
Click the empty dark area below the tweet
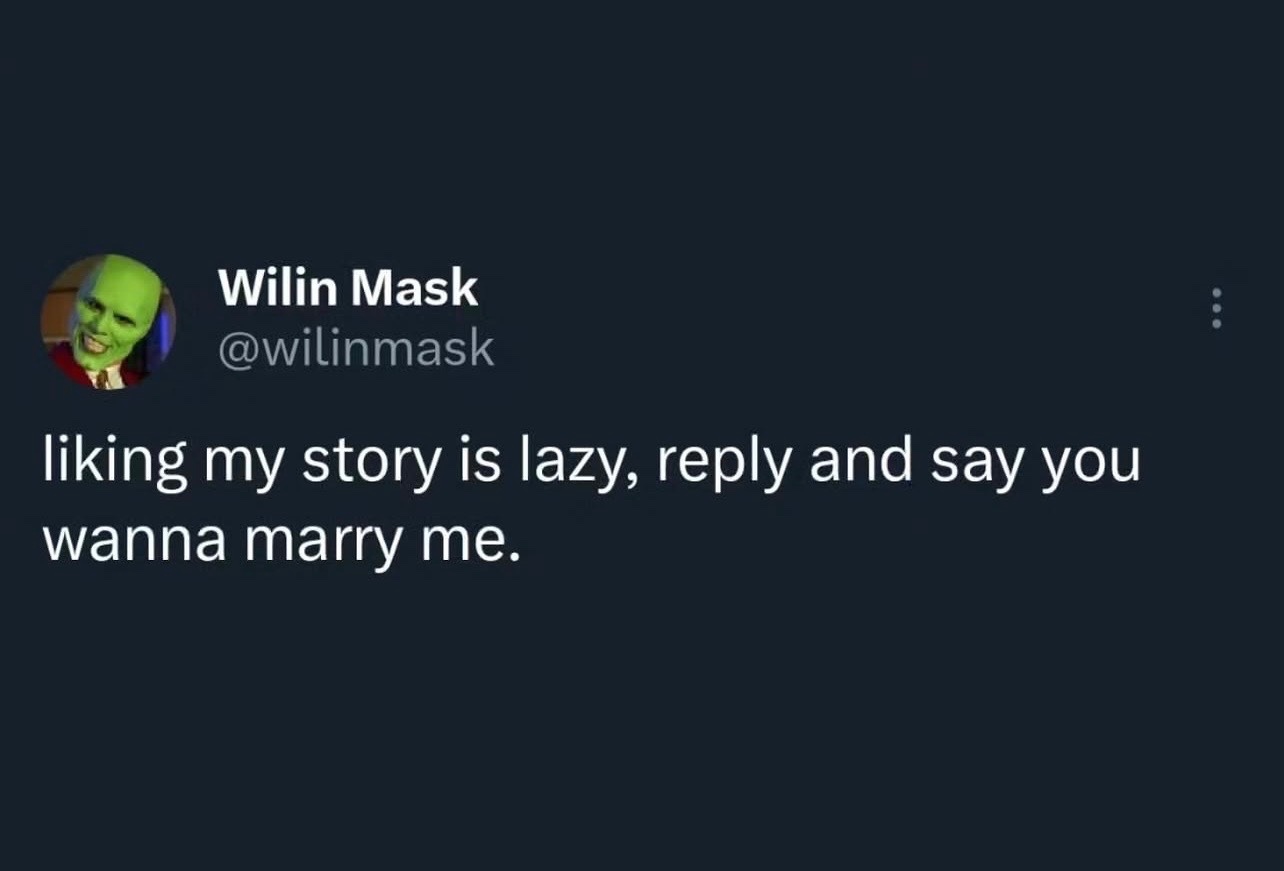click(x=640, y=720)
